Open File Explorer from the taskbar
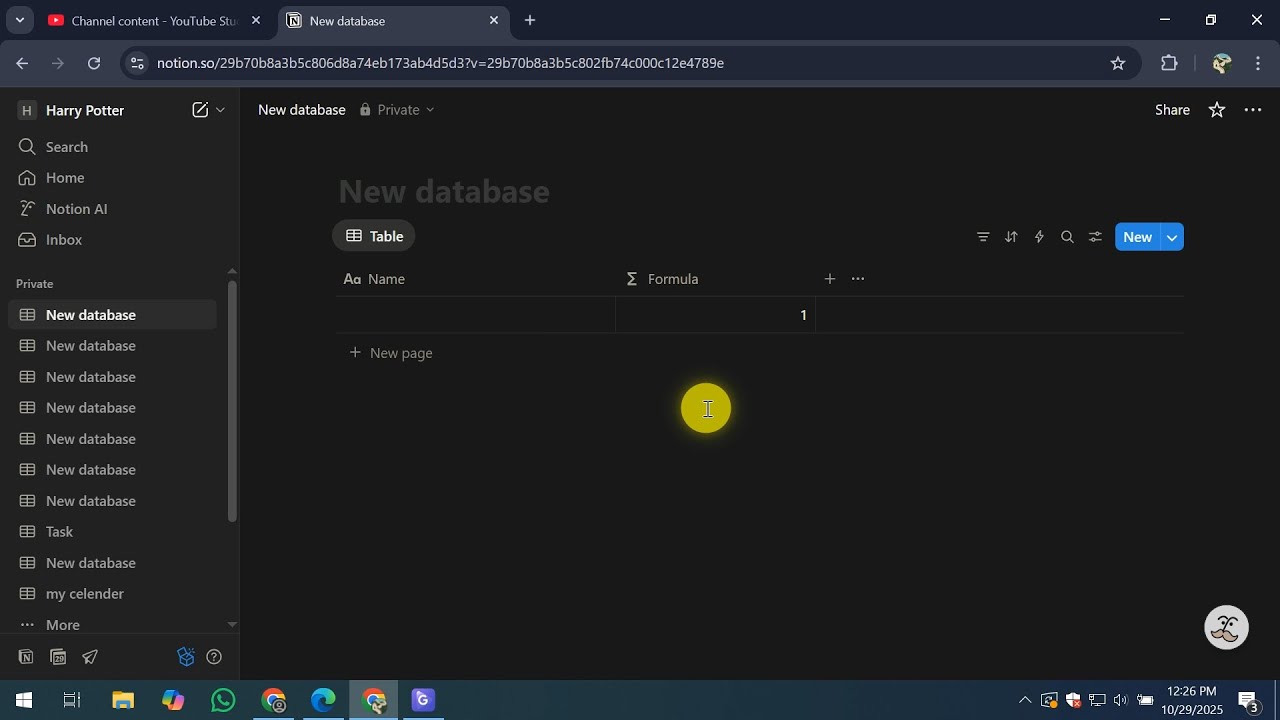The image size is (1280, 720). (123, 700)
